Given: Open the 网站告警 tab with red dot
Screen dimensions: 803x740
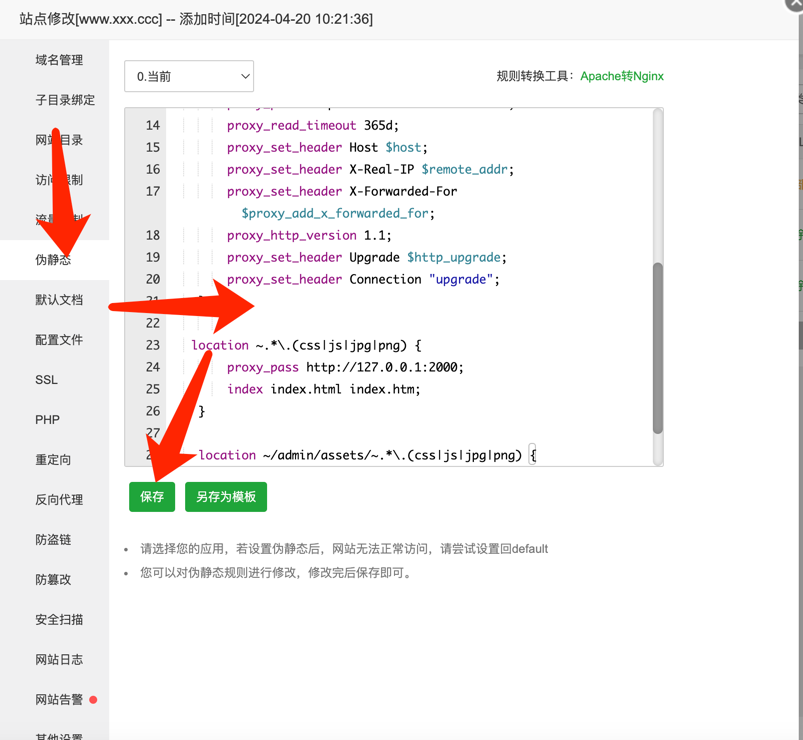Looking at the screenshot, I should click(59, 700).
